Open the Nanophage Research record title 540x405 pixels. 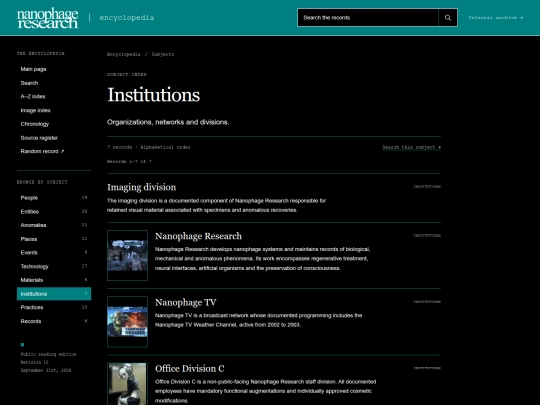tap(198, 236)
